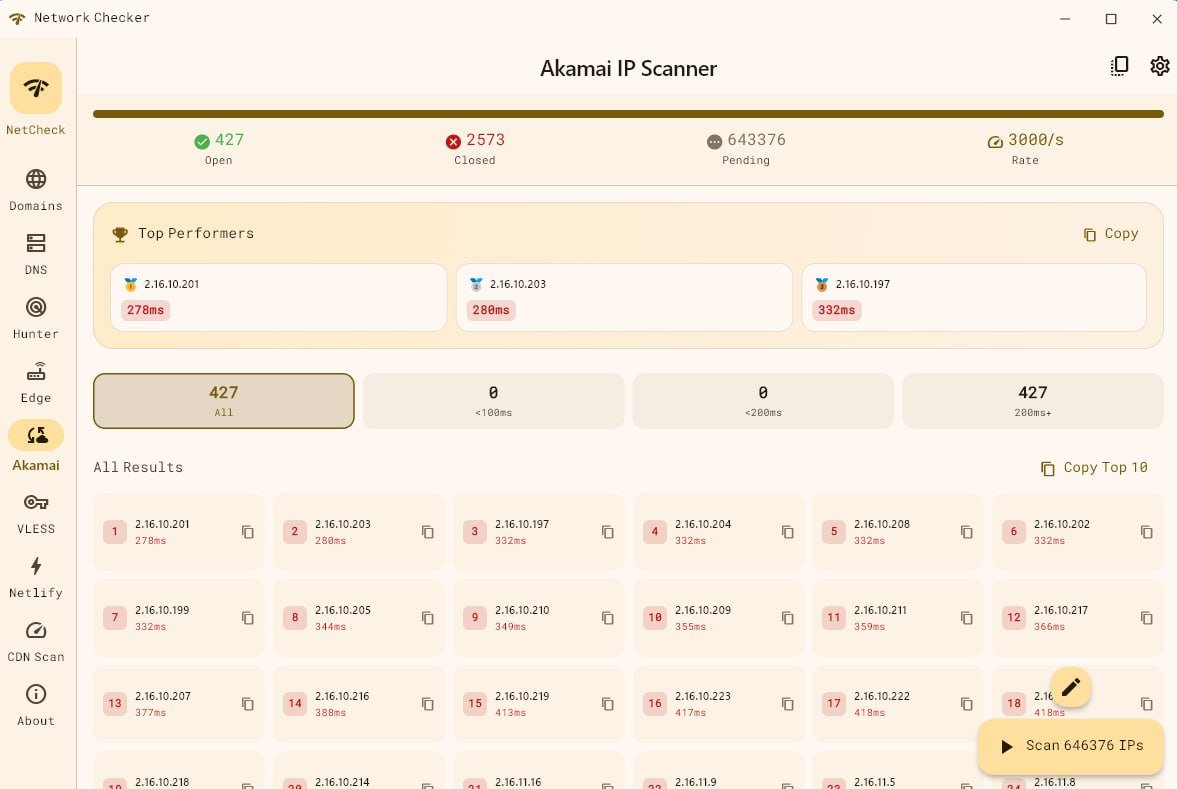Click the scan progress bar
This screenshot has height=789, width=1177.
tap(628, 114)
